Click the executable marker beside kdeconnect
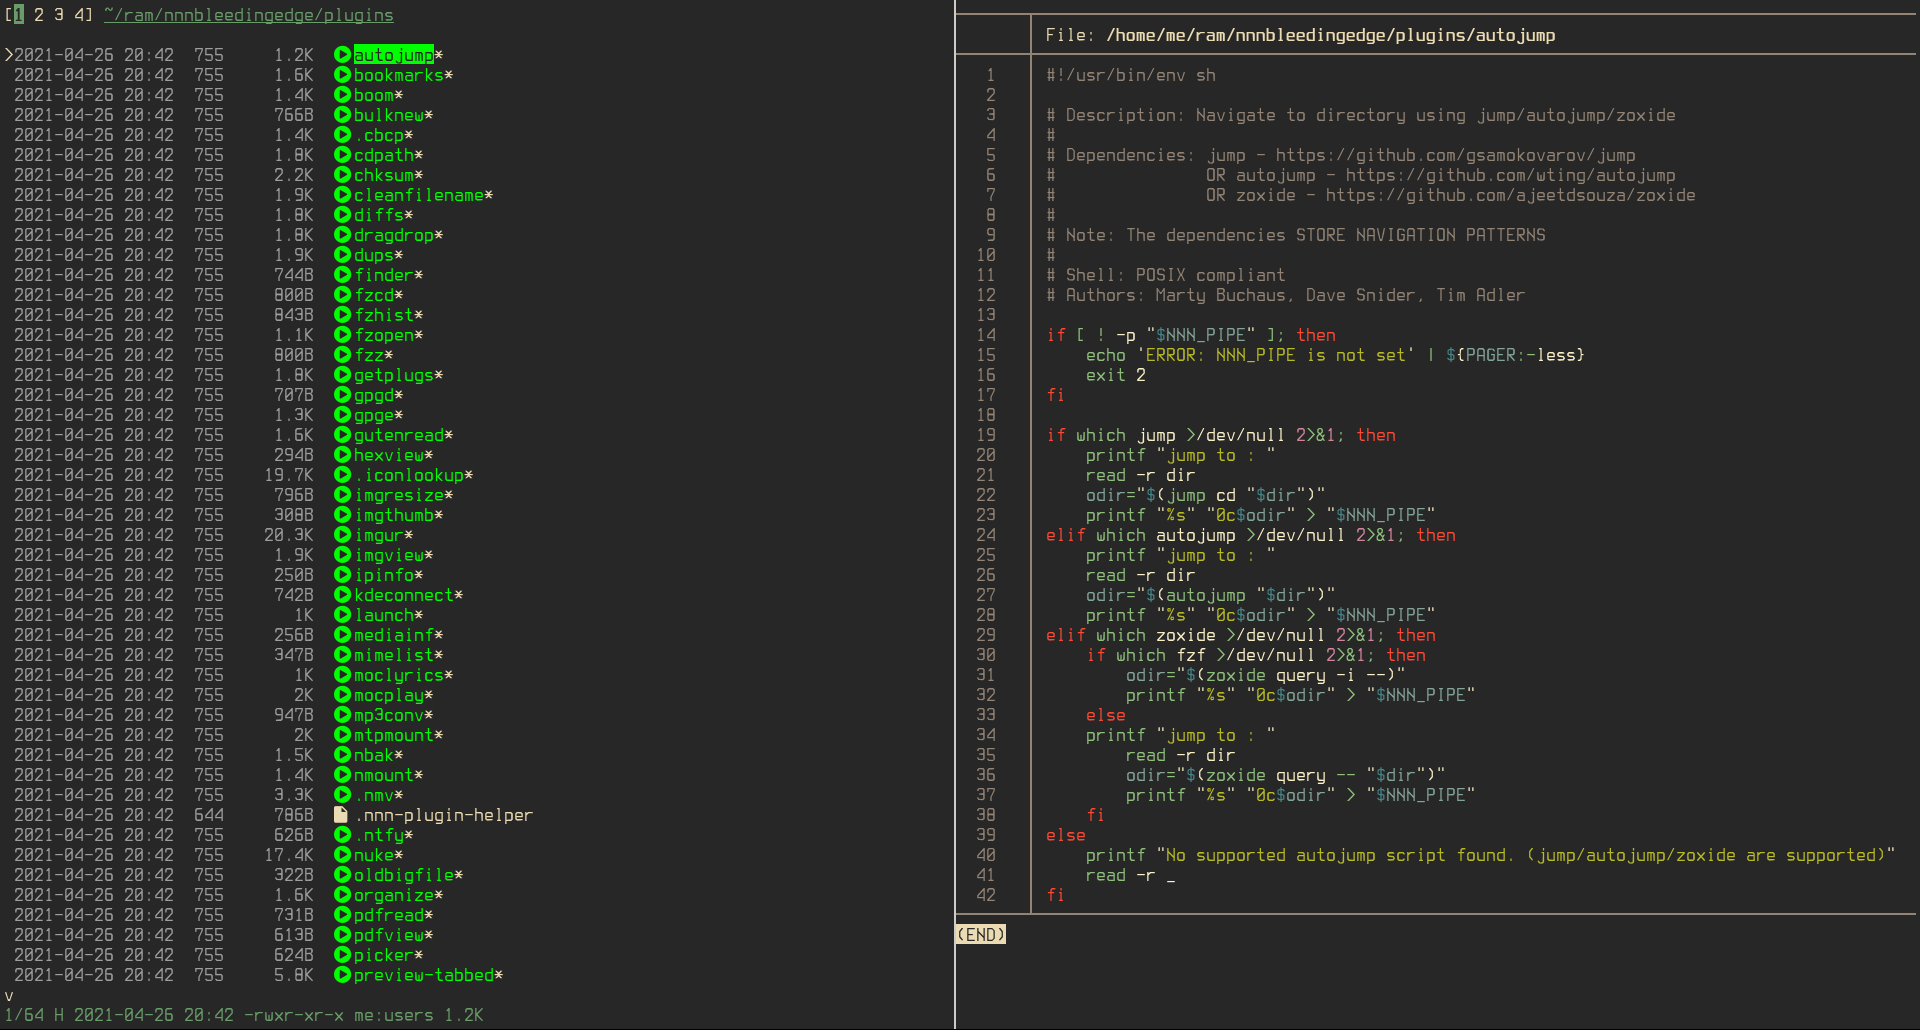The image size is (1920, 1030). pyautogui.click(x=341, y=595)
